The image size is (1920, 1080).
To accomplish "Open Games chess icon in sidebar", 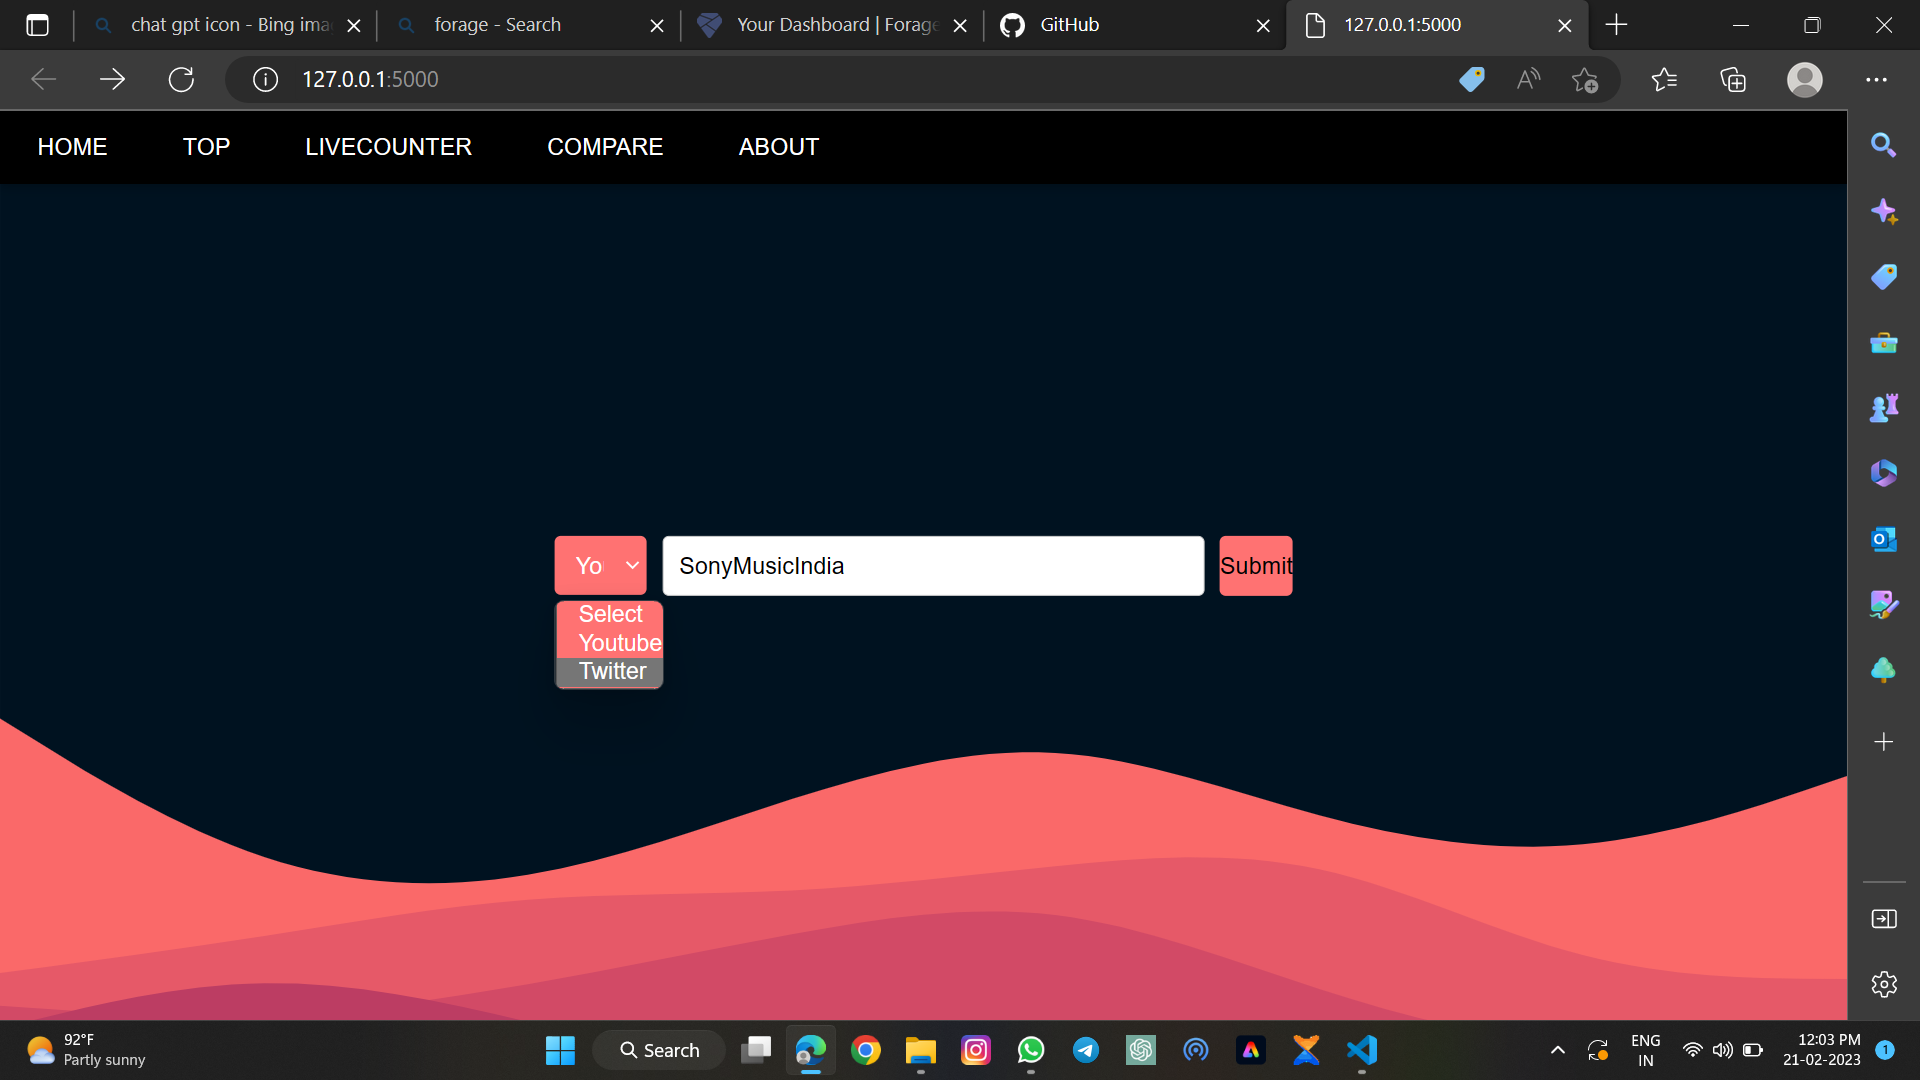I will point(1884,408).
